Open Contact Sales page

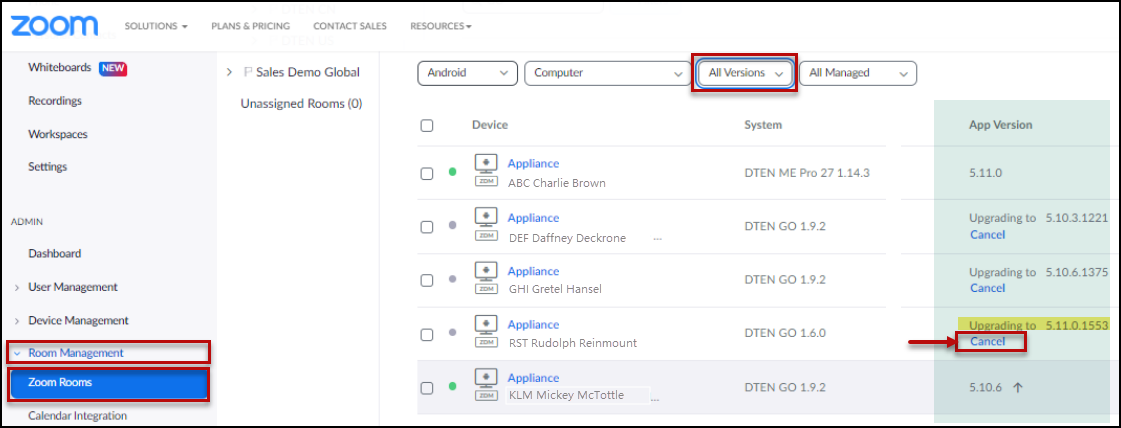[x=350, y=26]
